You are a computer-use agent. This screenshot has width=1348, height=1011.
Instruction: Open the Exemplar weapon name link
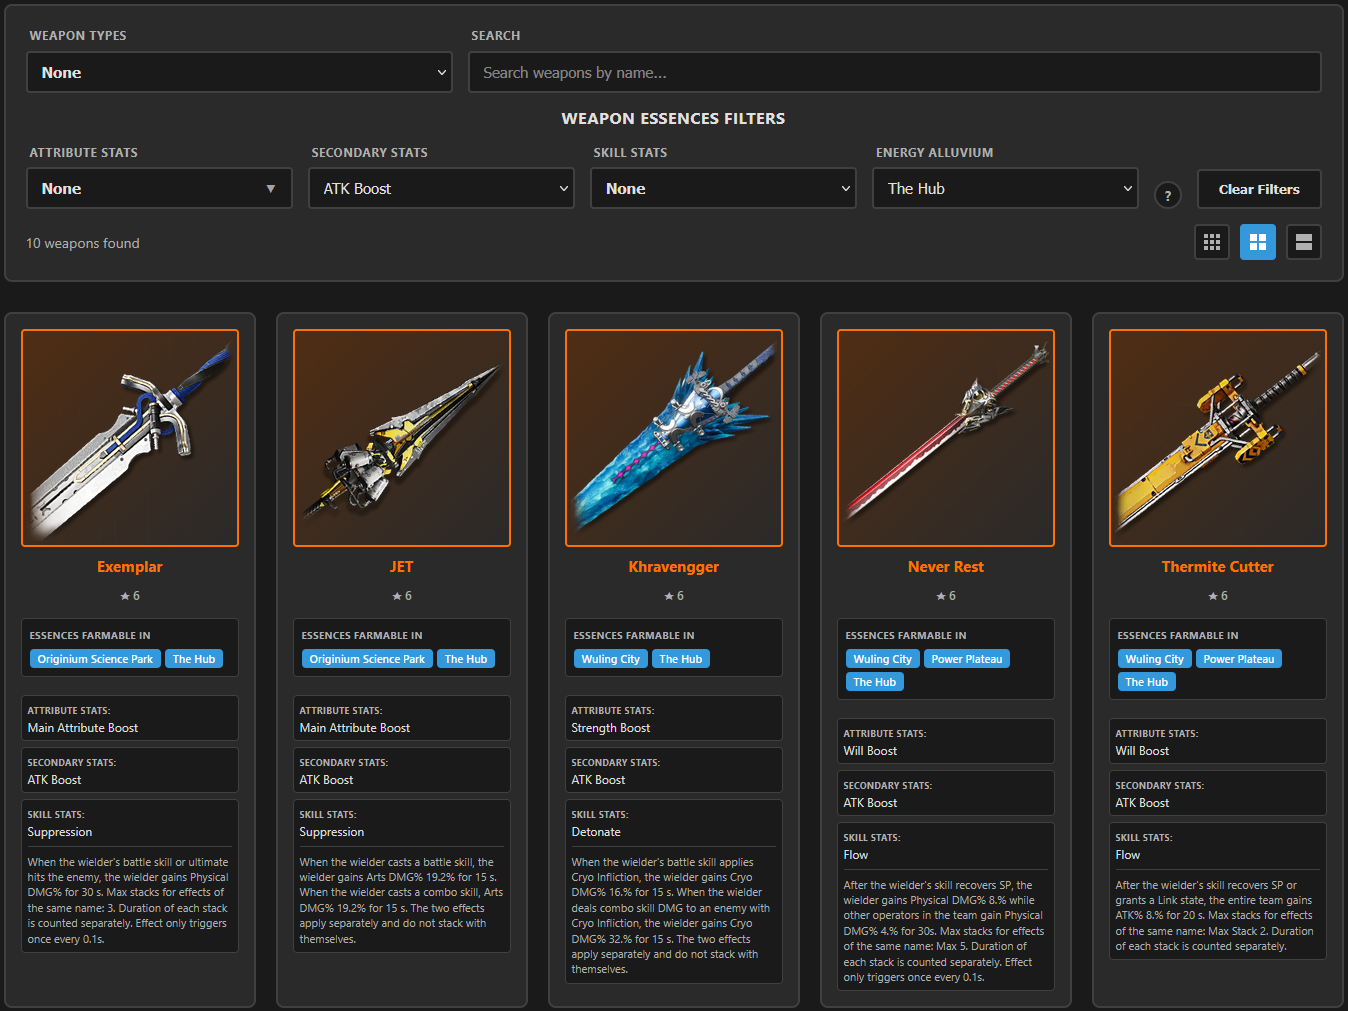(x=130, y=567)
